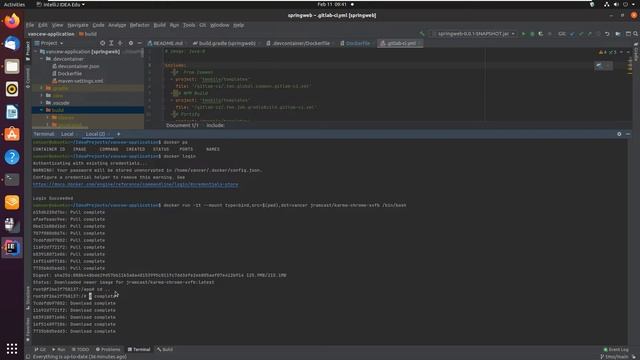Screen dimensions: 640x360
Task: Expand the .vscode folder
Action: (42, 103)
